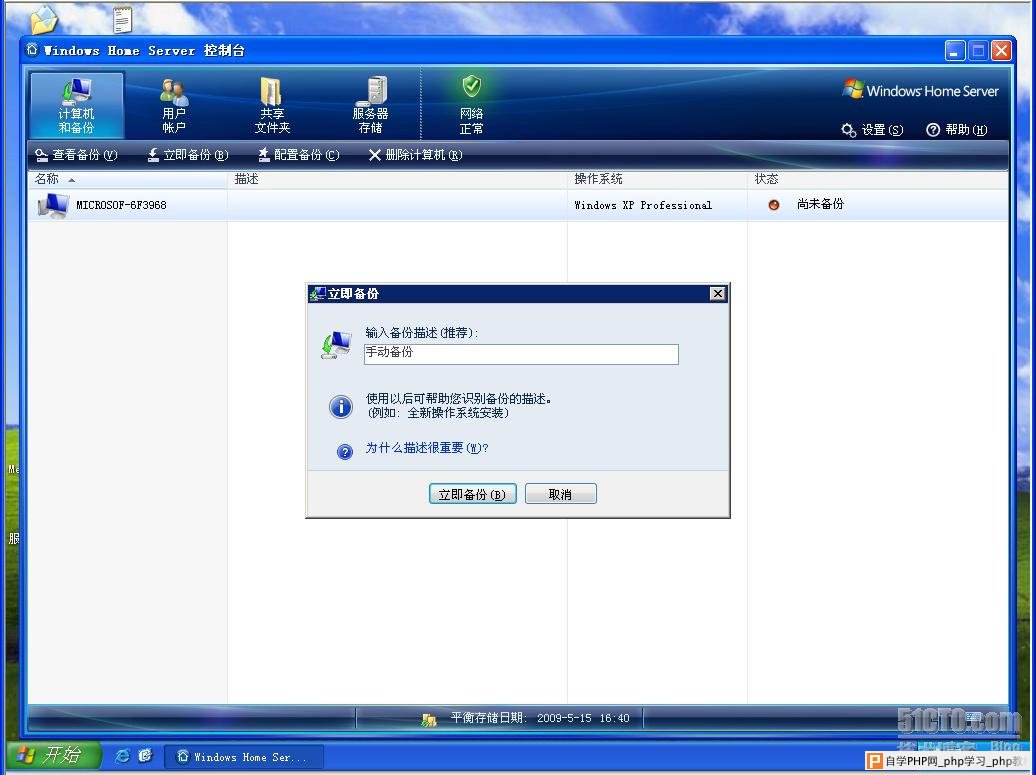Viewport: 1036px width, 775px height.
Task: Click the backup computer icon in dialog
Action: [x=337, y=346]
